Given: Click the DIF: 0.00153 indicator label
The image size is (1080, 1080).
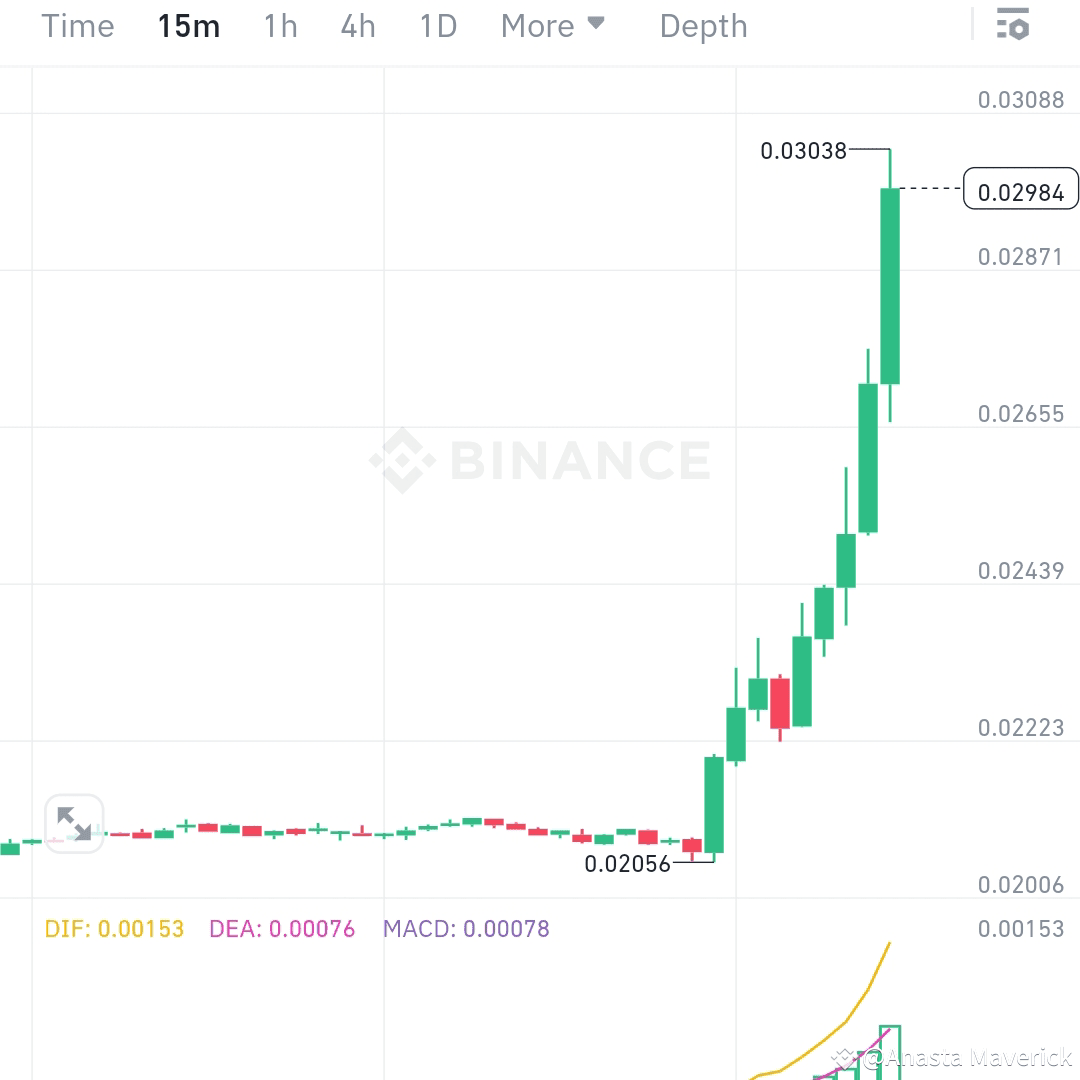Looking at the screenshot, I should click(114, 928).
